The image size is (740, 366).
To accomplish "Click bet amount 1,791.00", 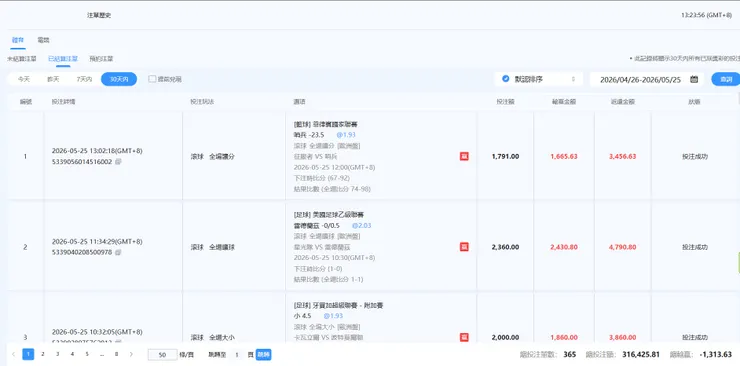I will click(x=505, y=157).
